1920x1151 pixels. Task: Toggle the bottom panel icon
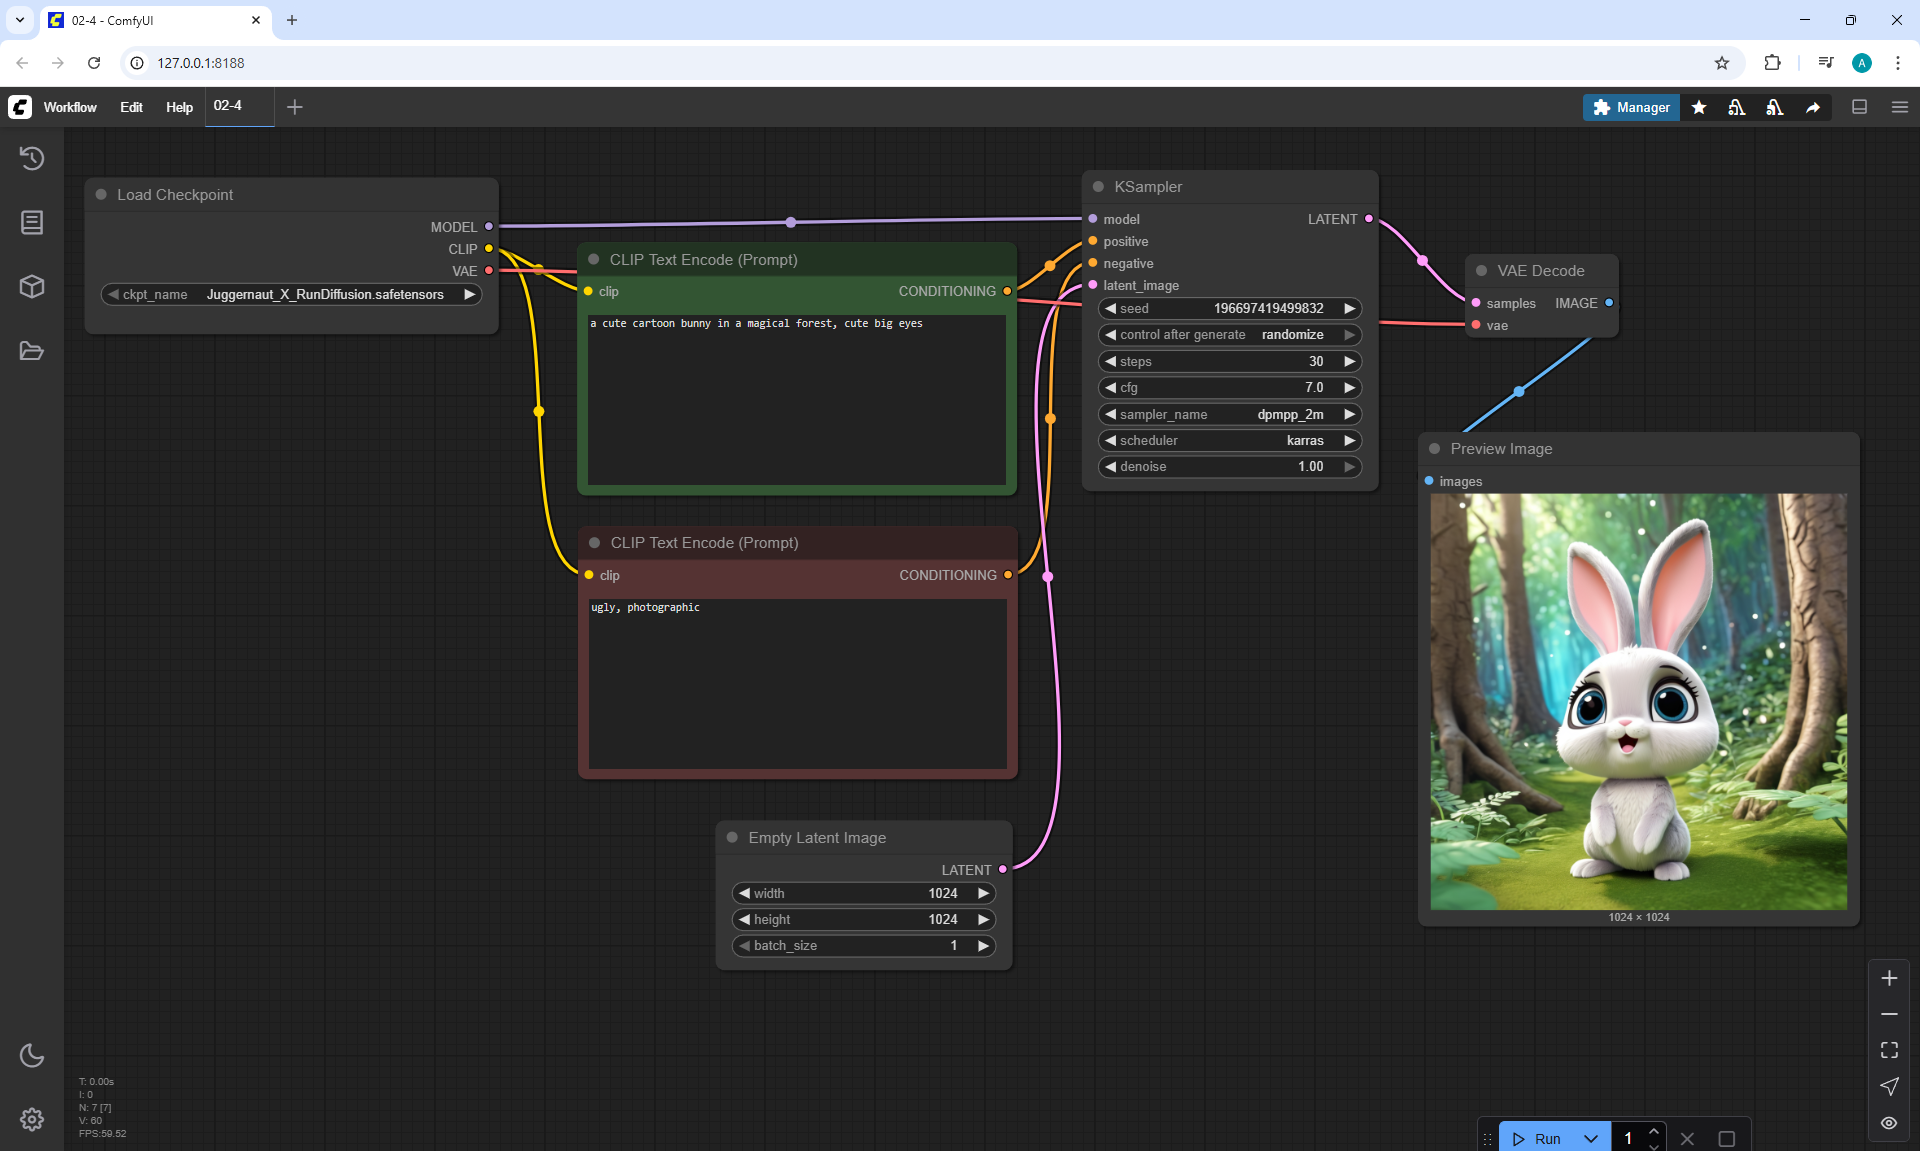[x=1859, y=107]
